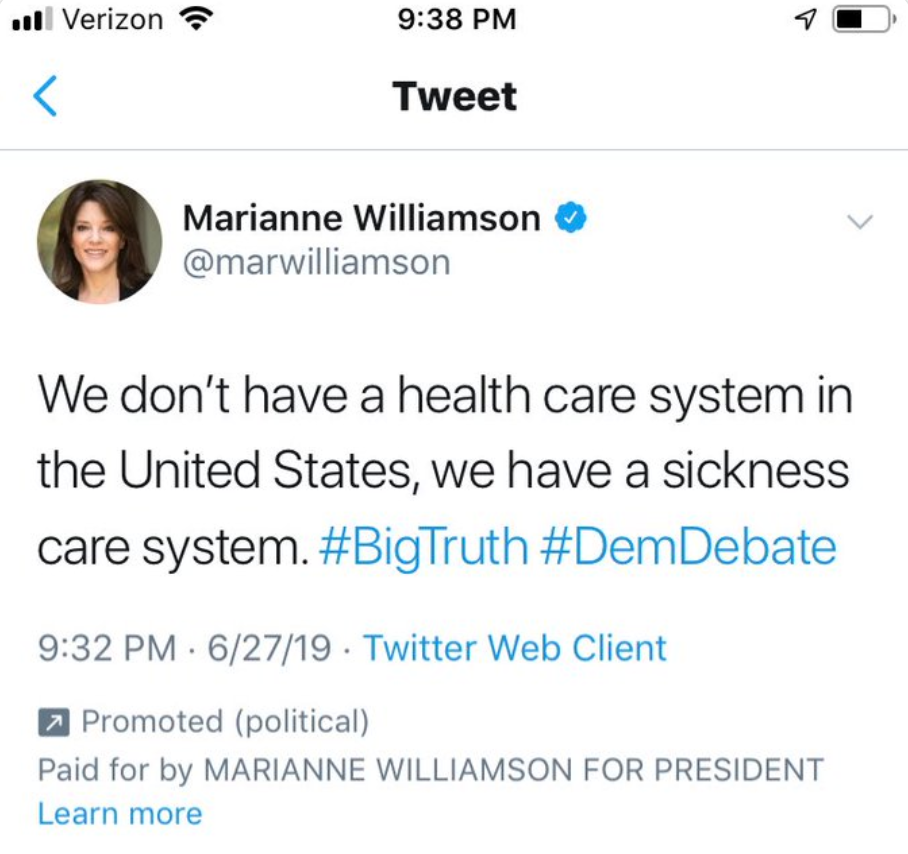Tap the Marianne Williamson display name
Viewport: 908px width, 854px height.
(361, 217)
